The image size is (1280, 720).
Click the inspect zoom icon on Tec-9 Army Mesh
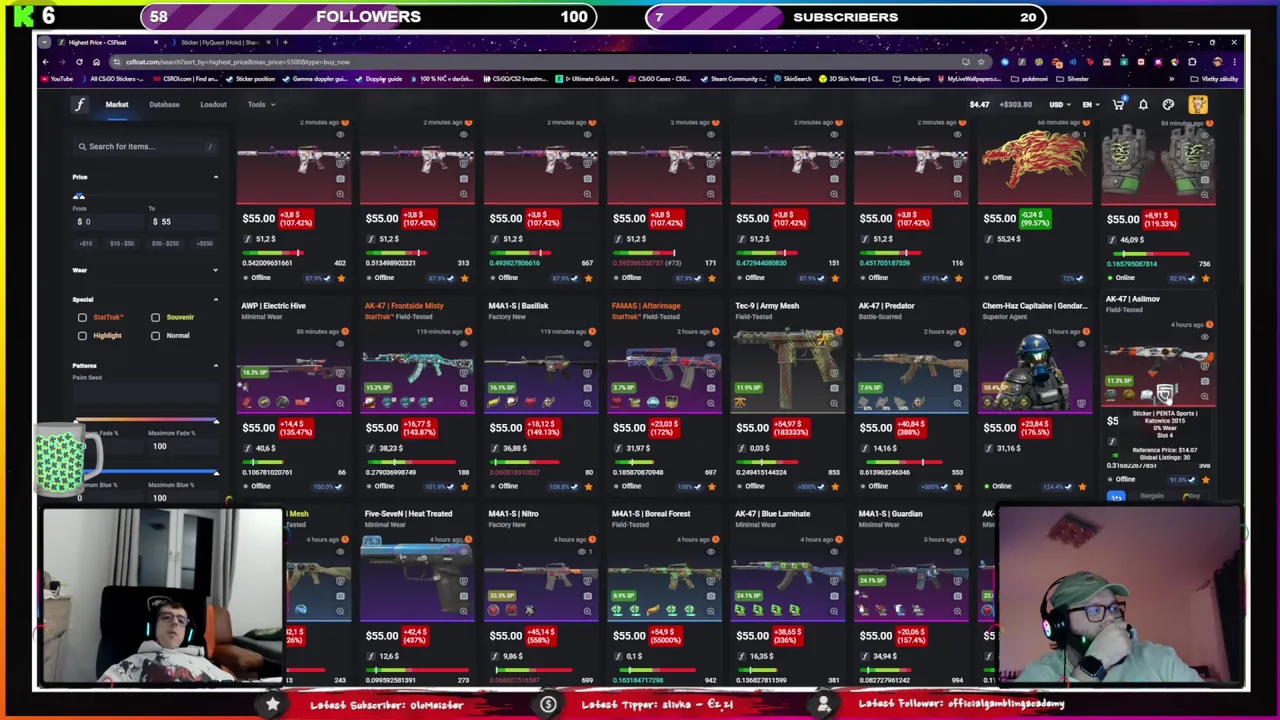click(834, 404)
